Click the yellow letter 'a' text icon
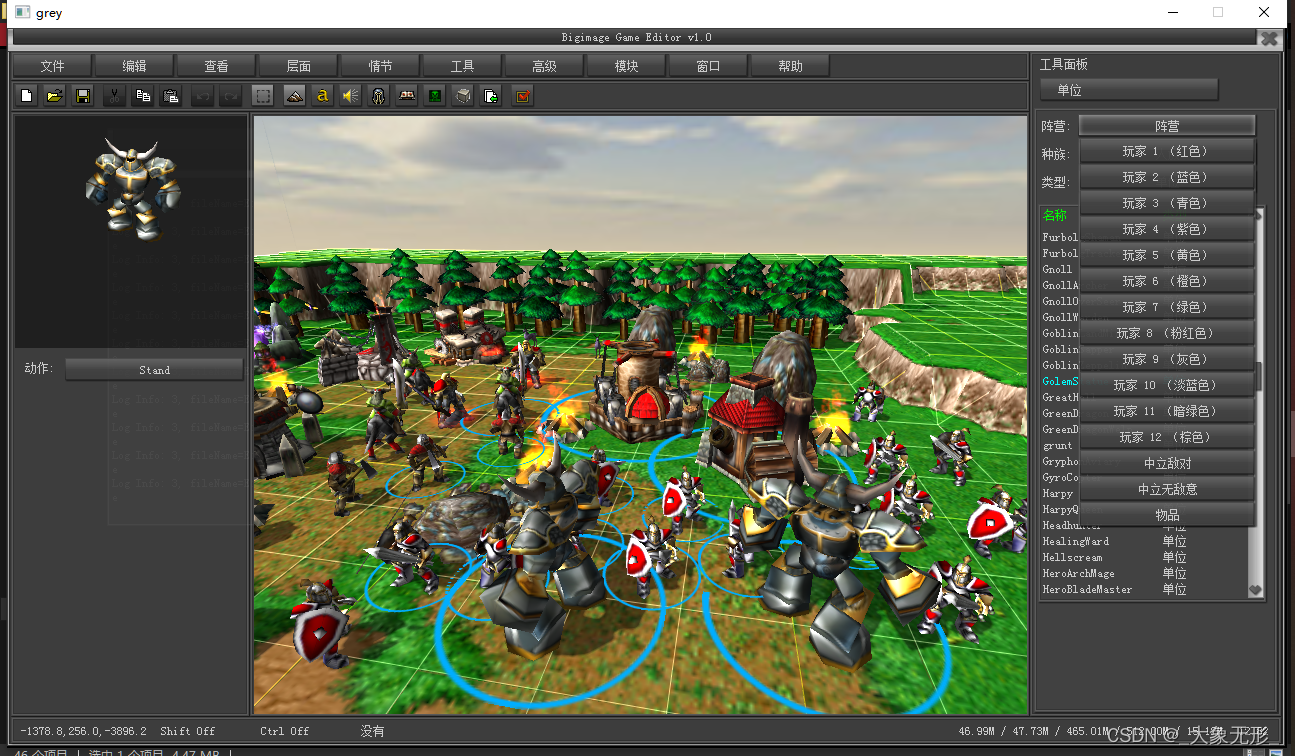Viewport: 1295px width, 756px height. [x=322, y=96]
